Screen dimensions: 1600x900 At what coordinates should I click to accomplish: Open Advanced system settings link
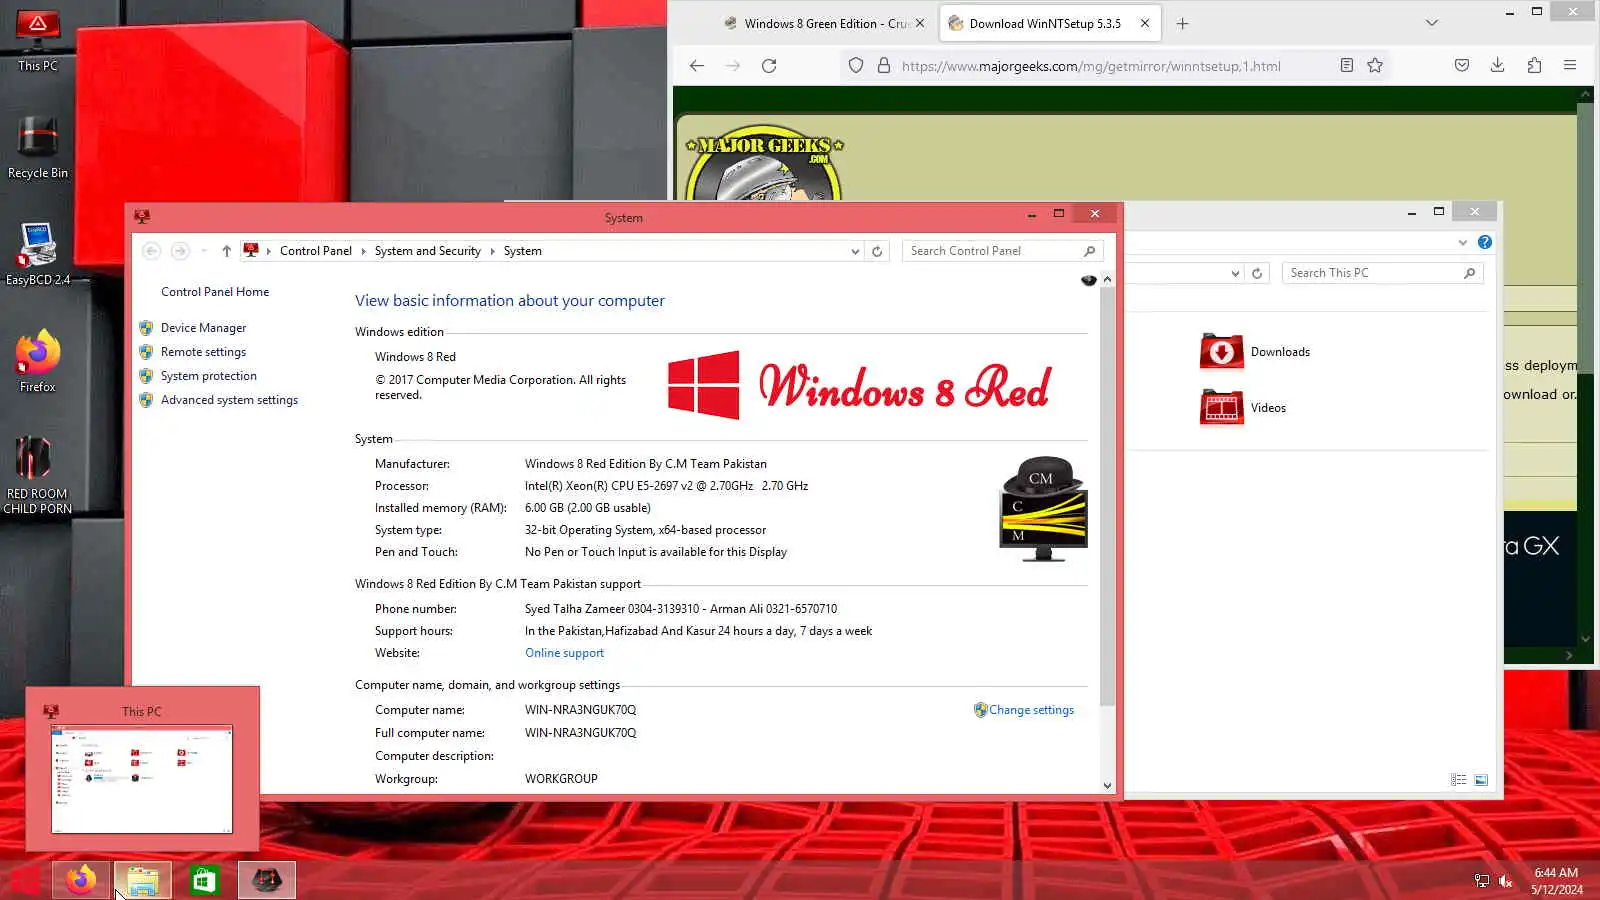229,400
